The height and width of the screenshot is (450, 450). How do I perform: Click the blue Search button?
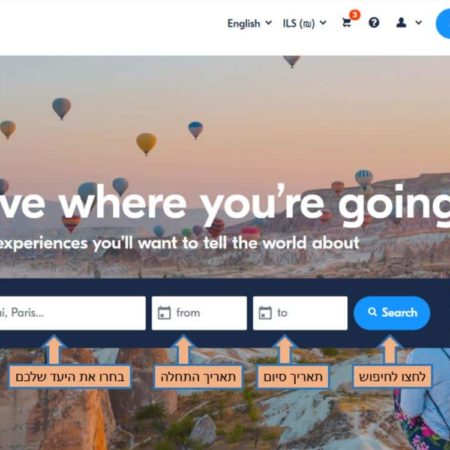(392, 313)
